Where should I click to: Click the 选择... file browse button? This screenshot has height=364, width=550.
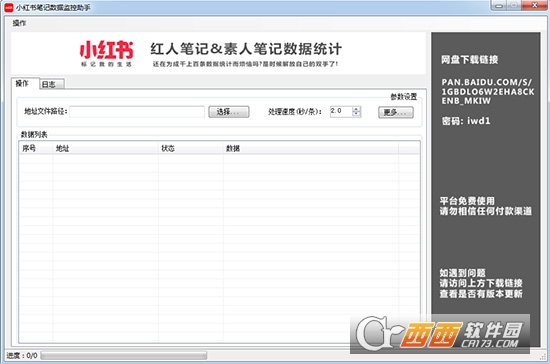229,112
